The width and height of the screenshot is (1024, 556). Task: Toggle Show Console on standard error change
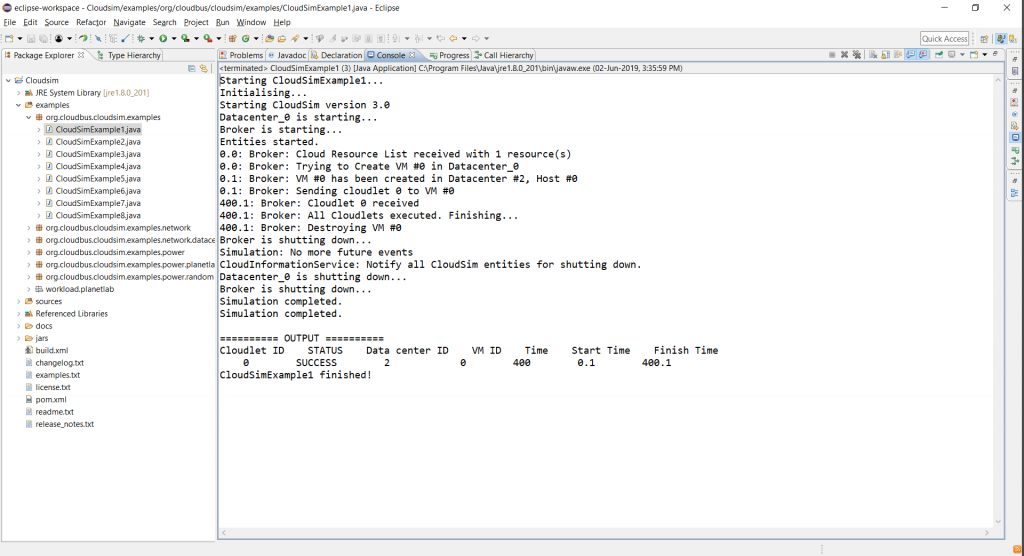click(x=923, y=55)
